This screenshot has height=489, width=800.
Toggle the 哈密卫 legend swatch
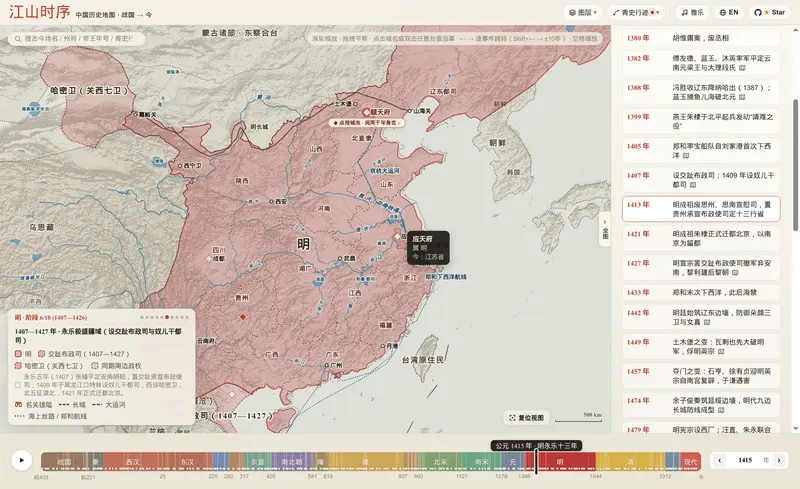click(x=18, y=365)
